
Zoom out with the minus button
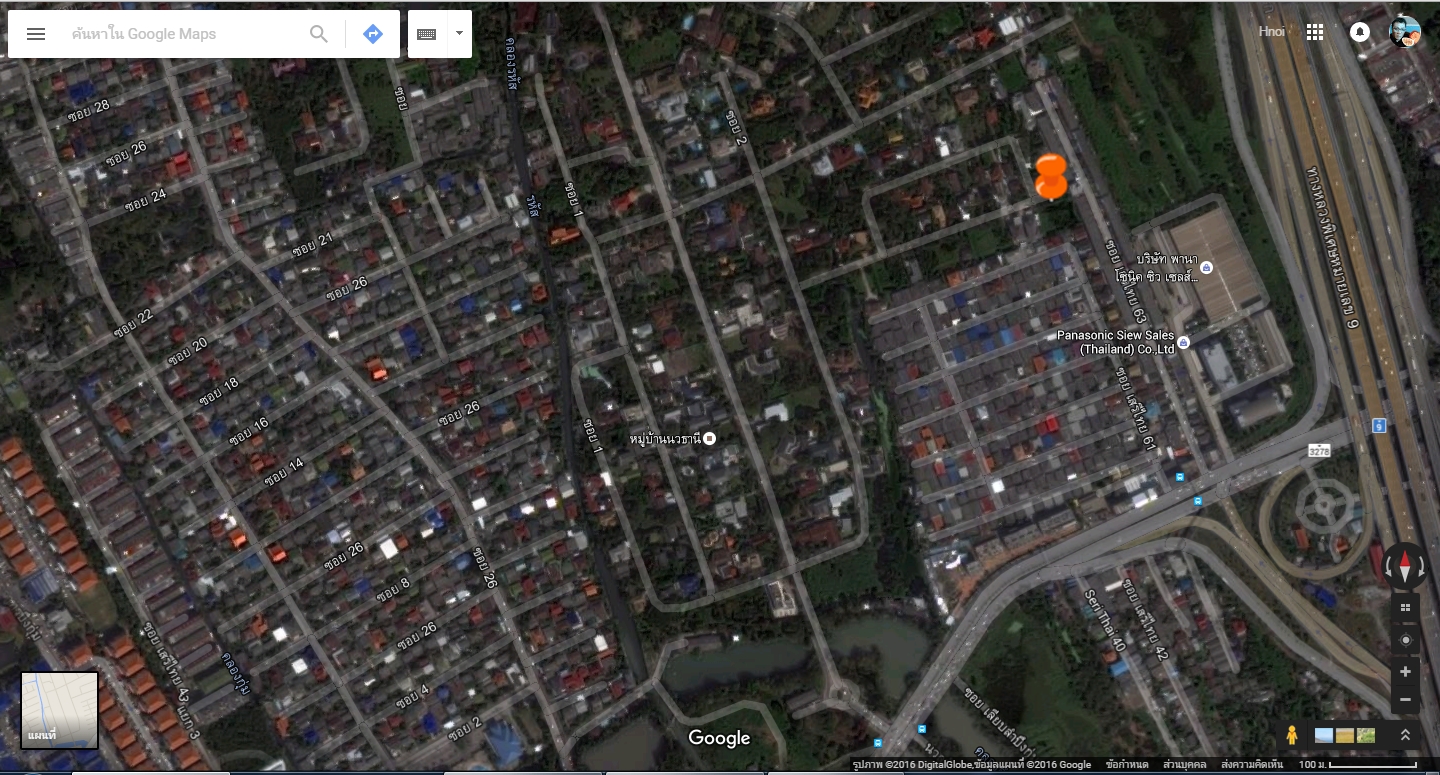[1406, 699]
